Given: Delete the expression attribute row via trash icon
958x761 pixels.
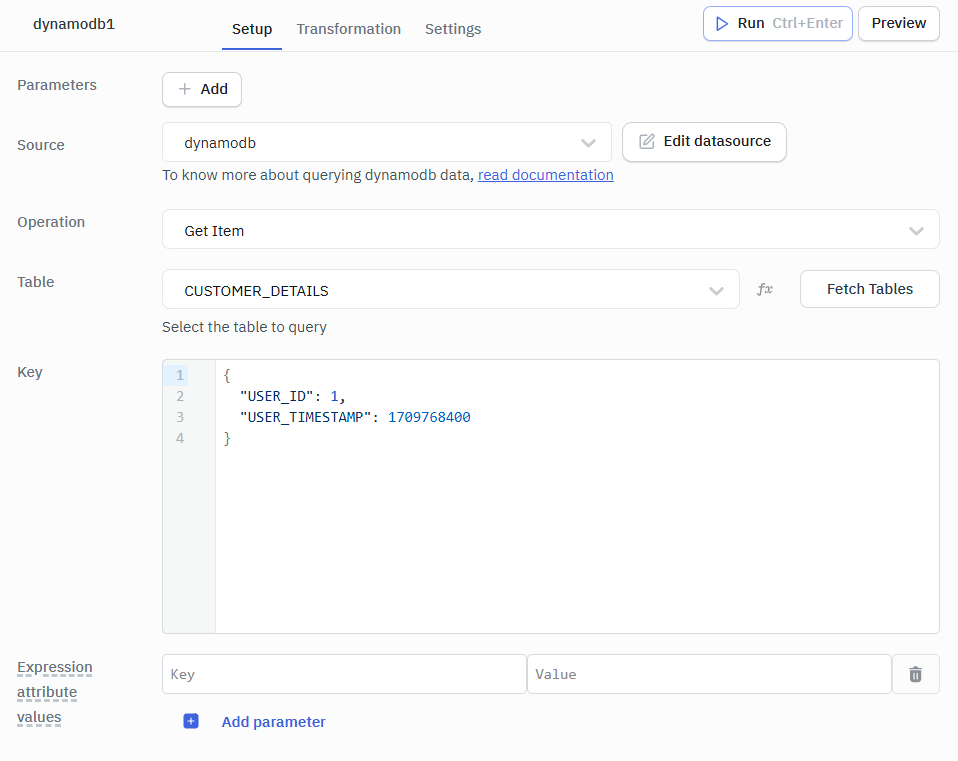Looking at the screenshot, I should click(915, 674).
